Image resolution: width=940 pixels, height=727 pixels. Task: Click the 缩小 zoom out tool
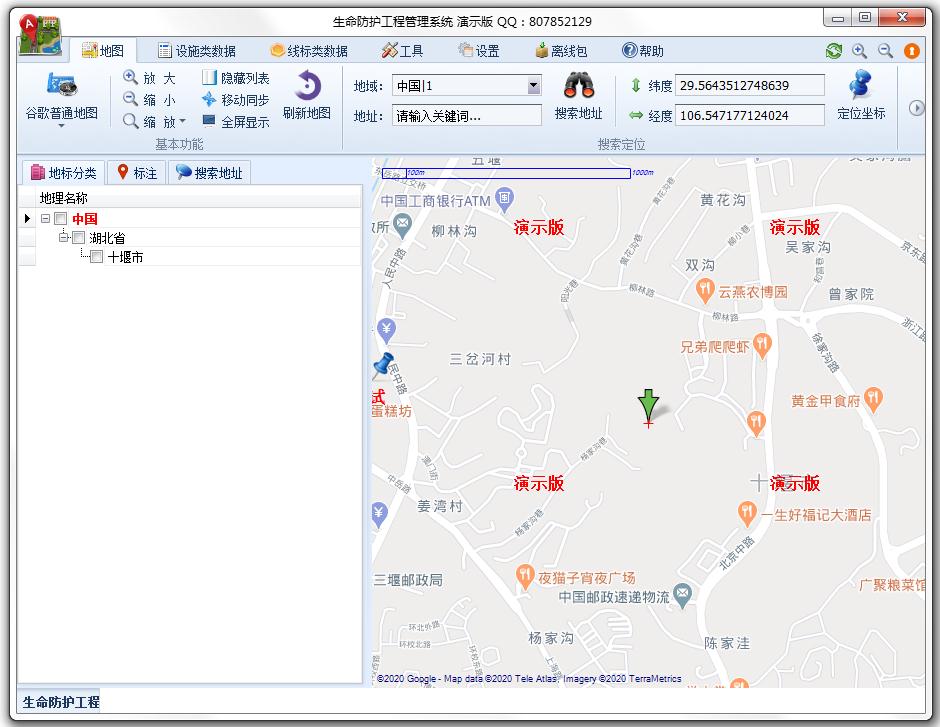click(x=150, y=99)
